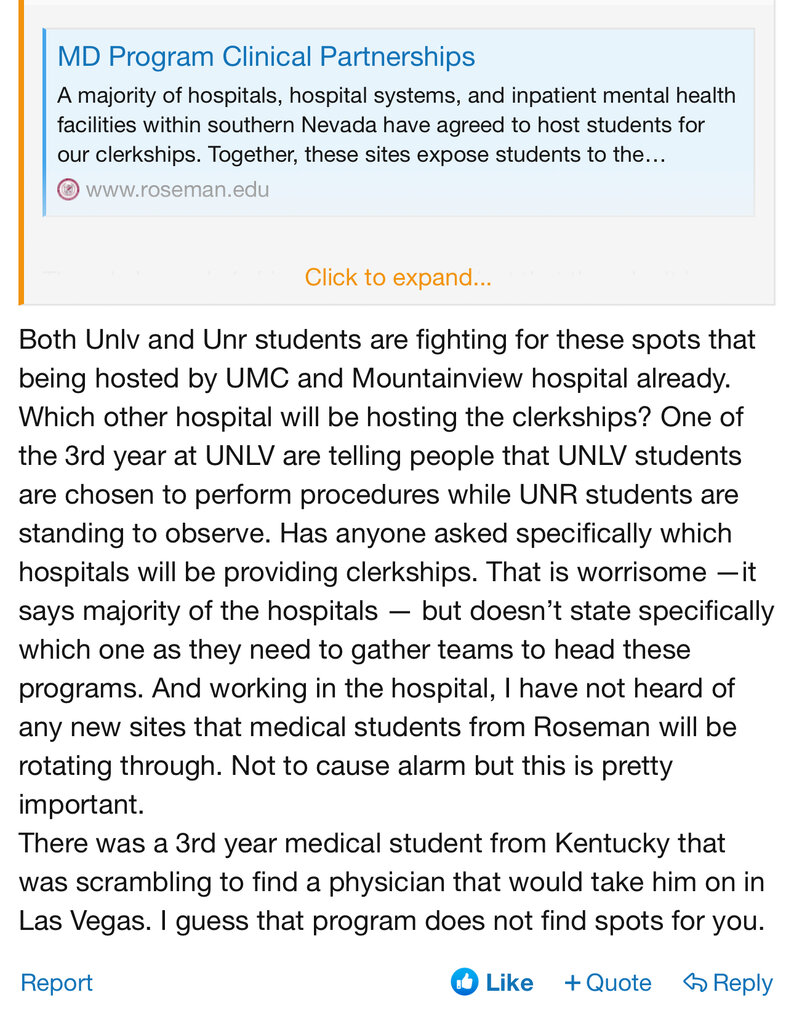Open MD Program Clinical Partnerships link
Image resolution: width=794 pixels, height=1024 pixels.
coord(266,57)
